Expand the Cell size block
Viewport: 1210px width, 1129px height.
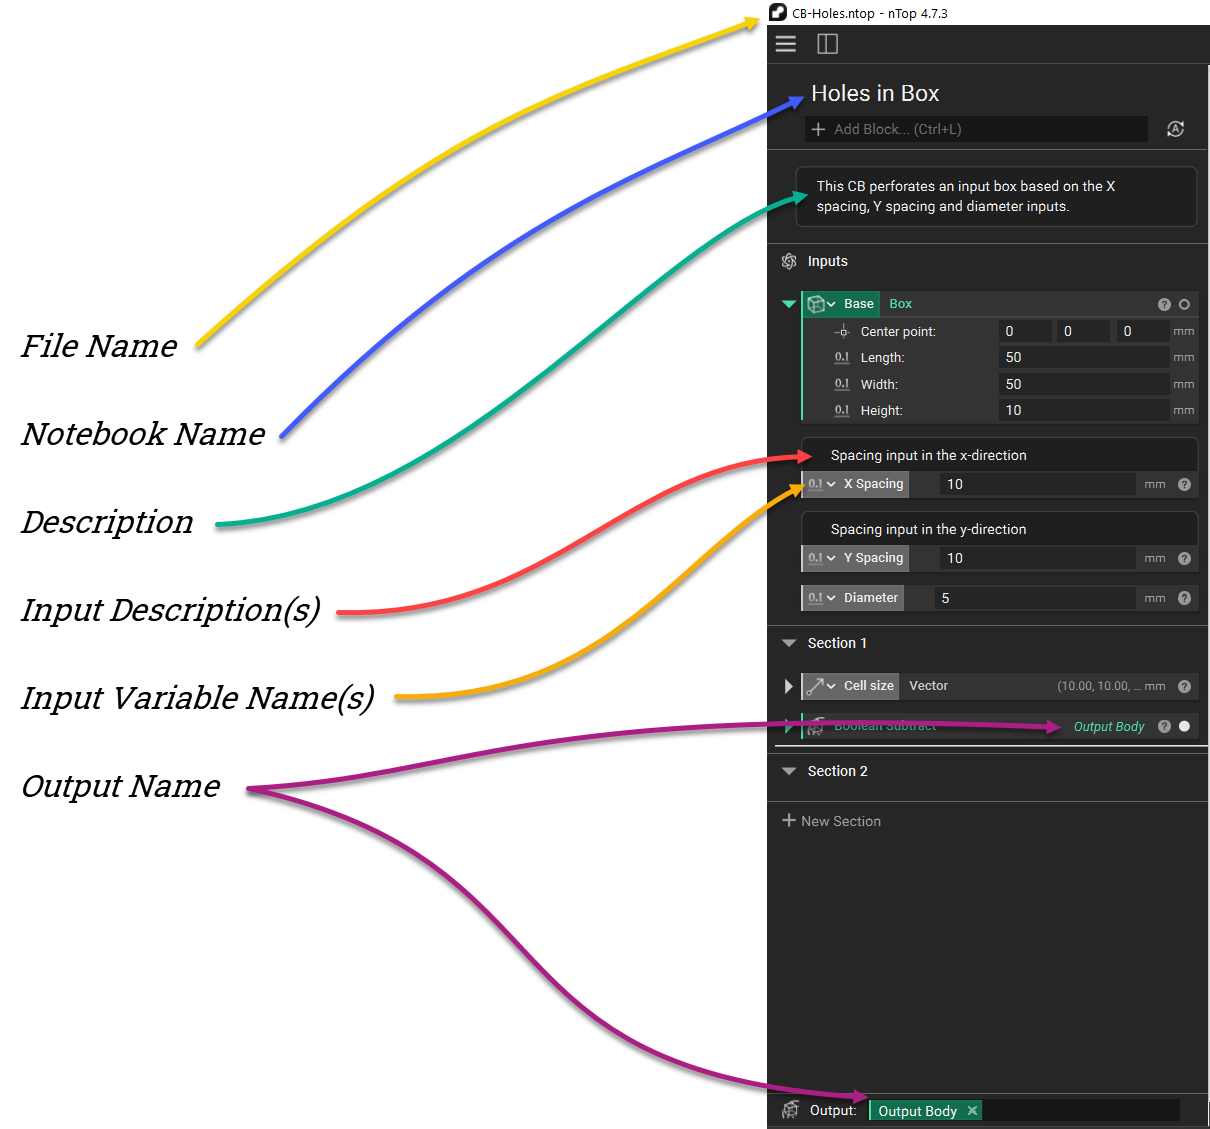pyautogui.click(x=789, y=686)
